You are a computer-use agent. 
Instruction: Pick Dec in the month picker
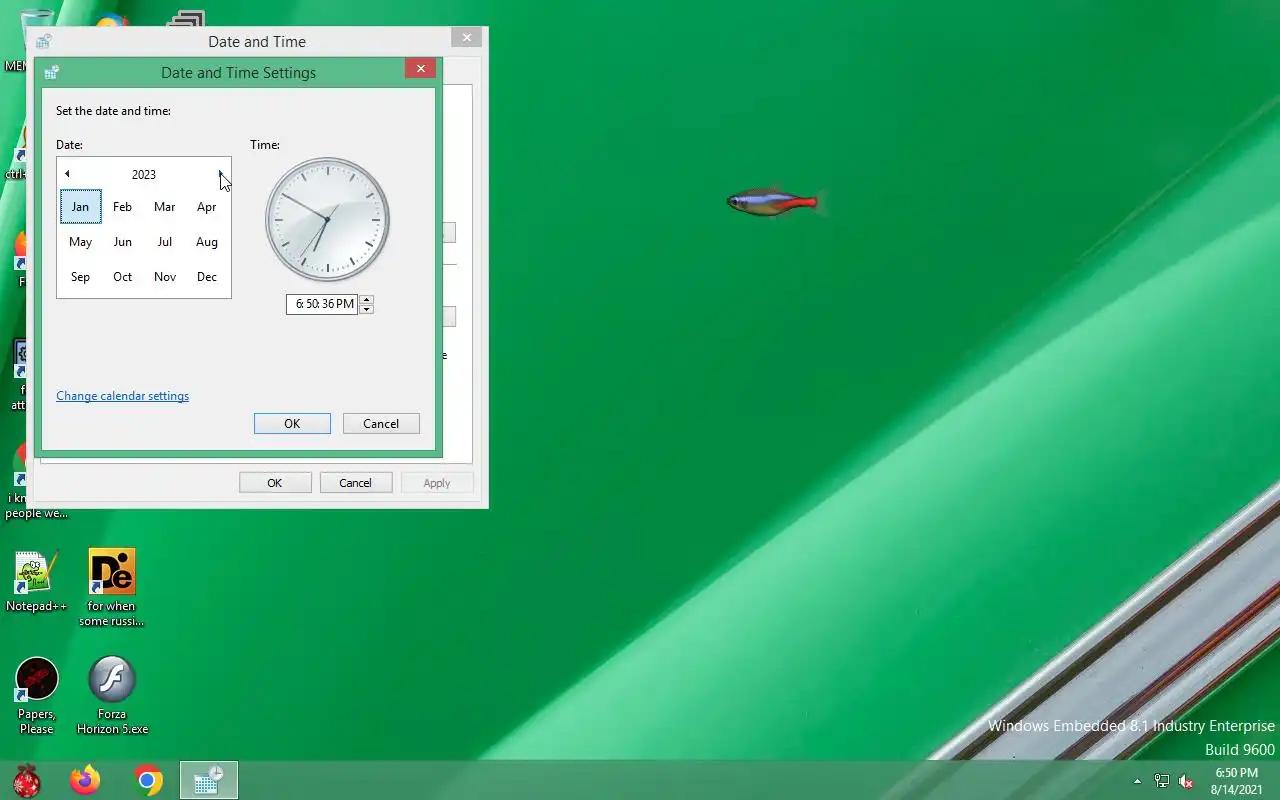[207, 277]
